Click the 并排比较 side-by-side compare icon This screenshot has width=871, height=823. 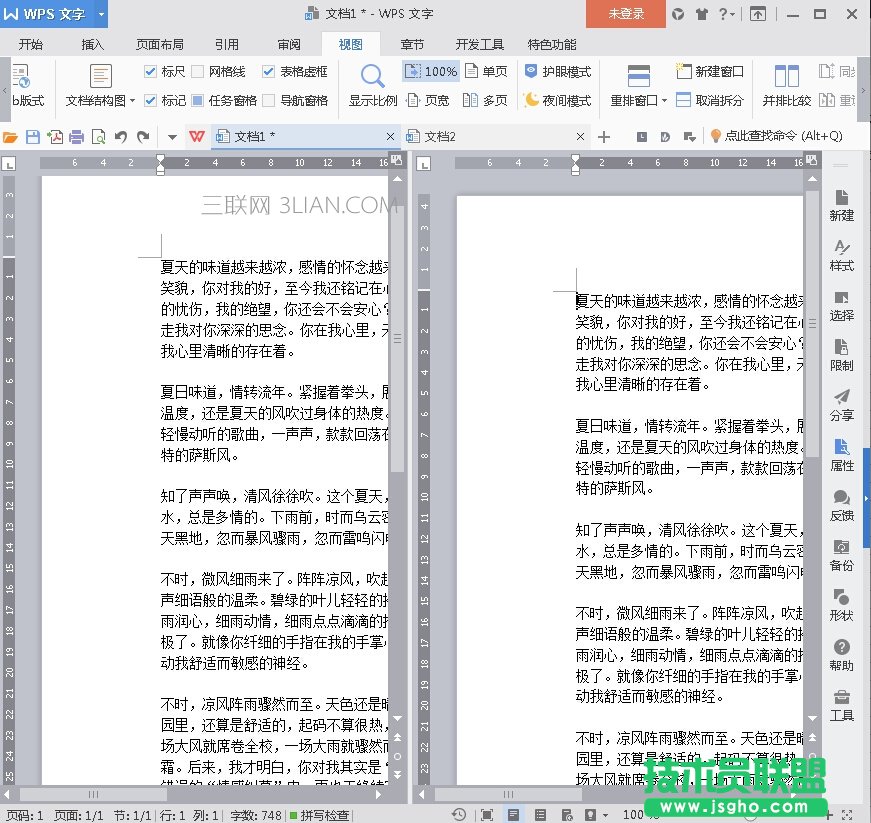tap(786, 77)
